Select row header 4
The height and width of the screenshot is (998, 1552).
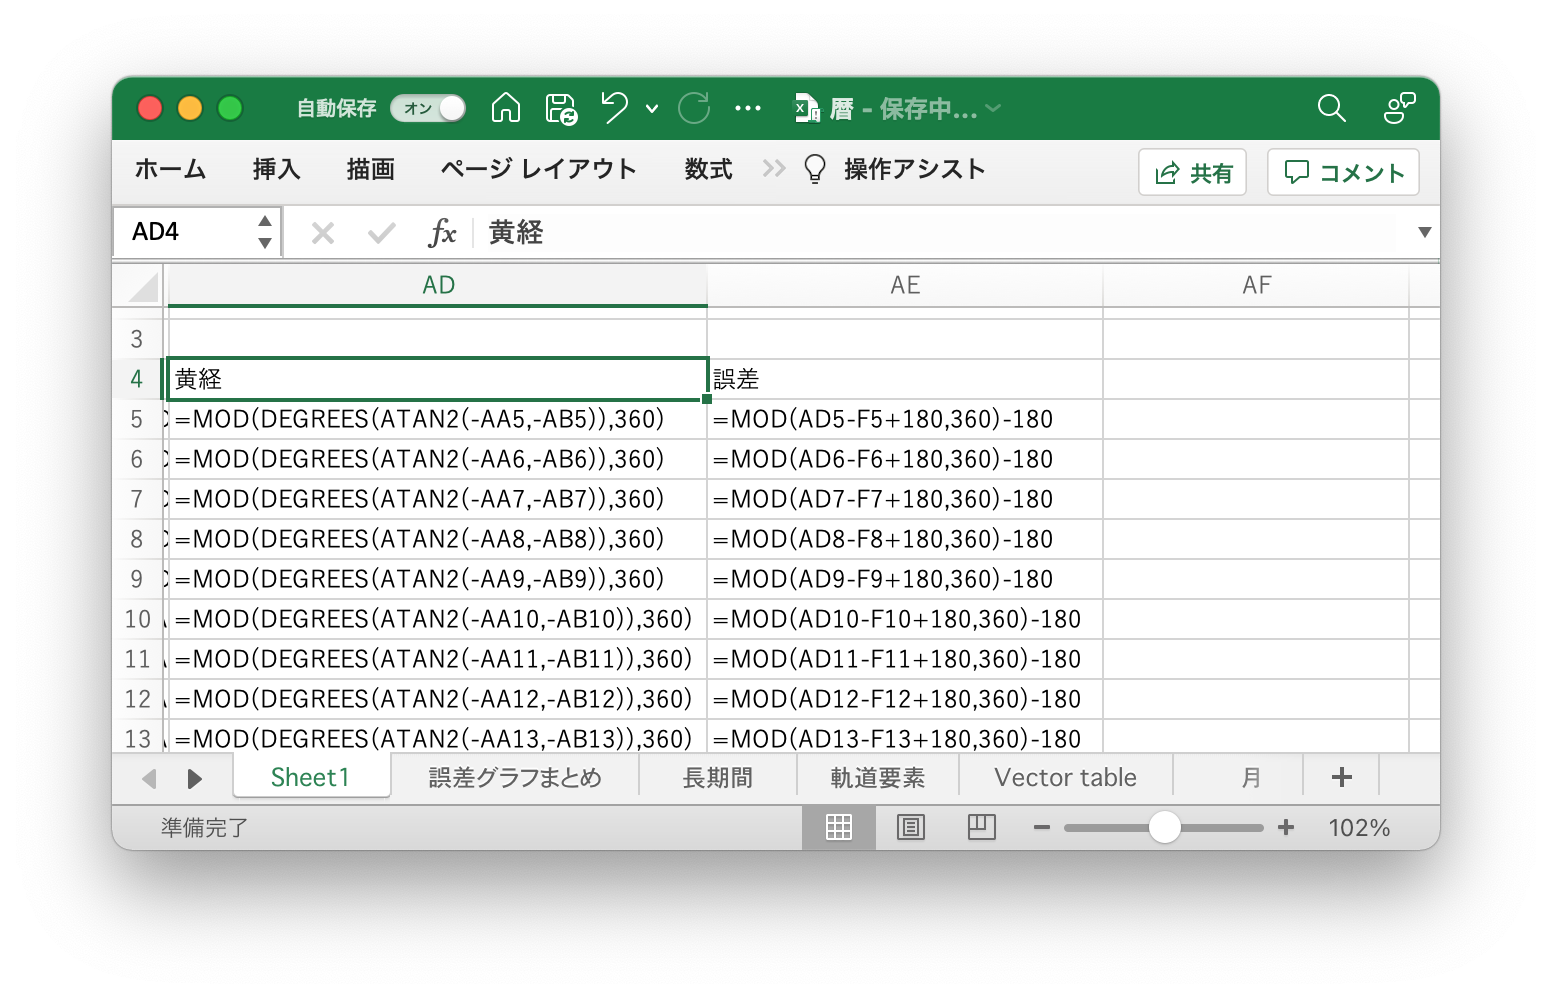point(137,379)
